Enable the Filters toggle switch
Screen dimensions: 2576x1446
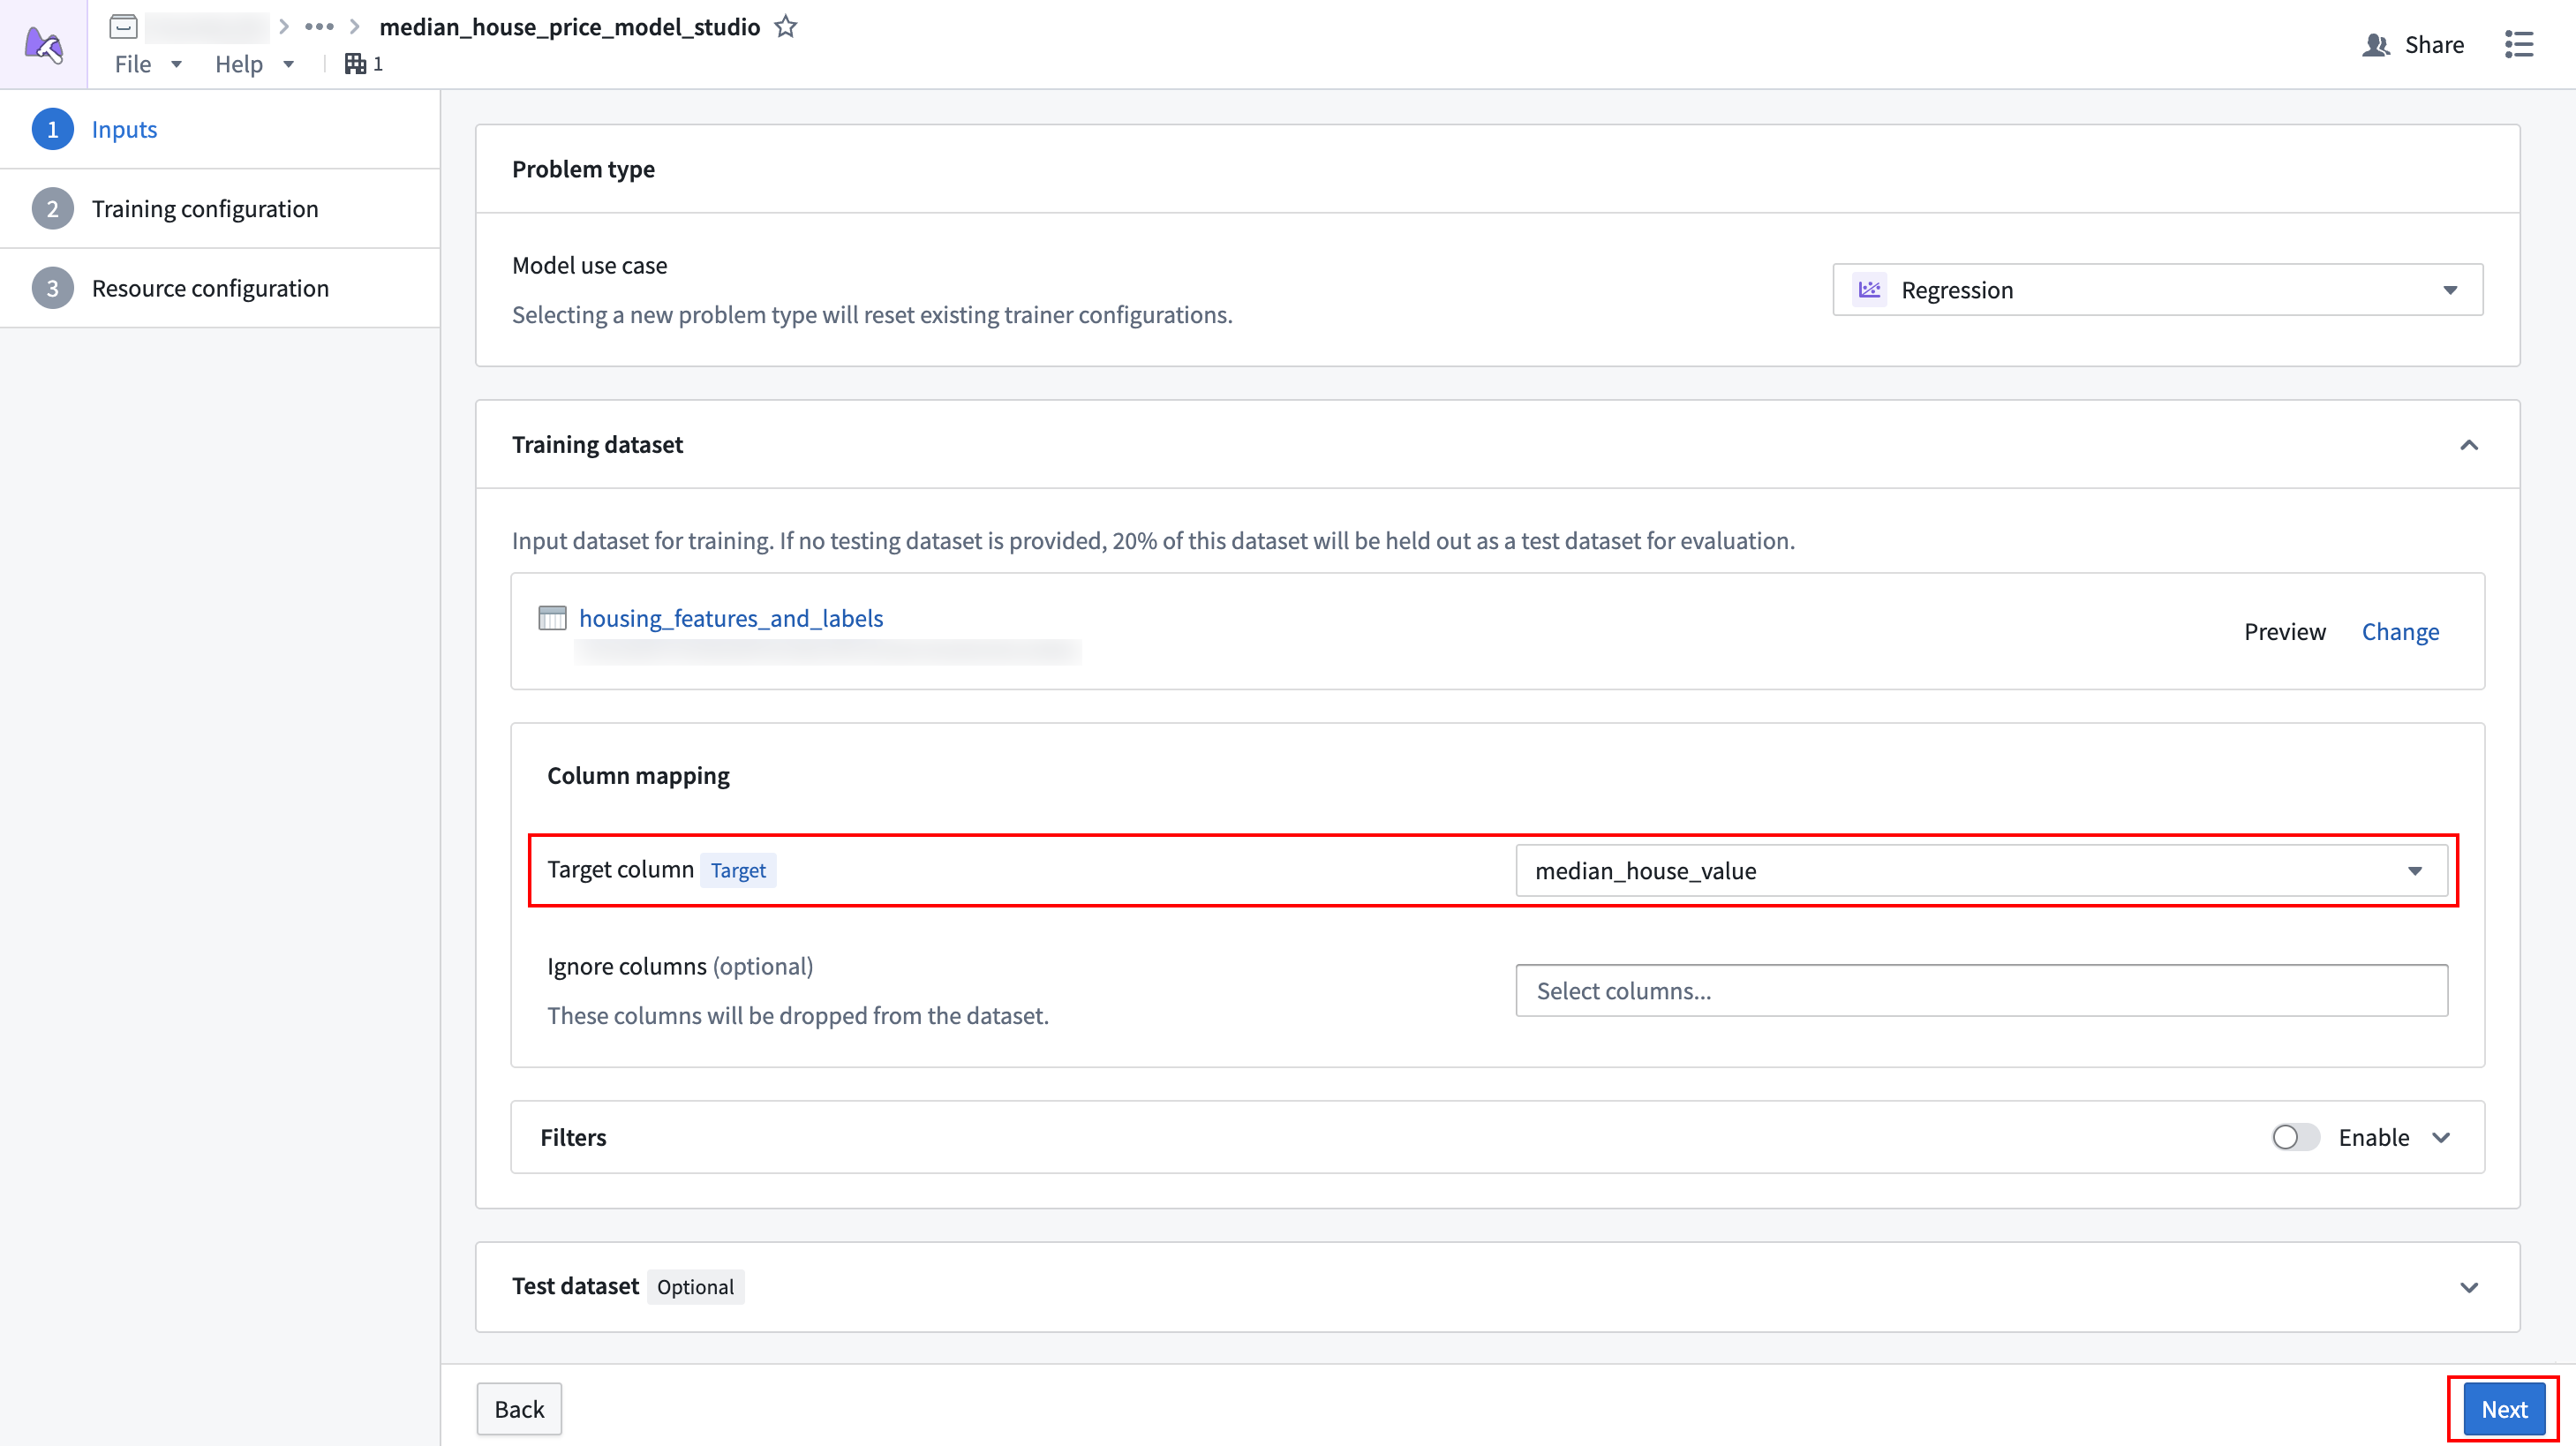[x=2294, y=1137]
